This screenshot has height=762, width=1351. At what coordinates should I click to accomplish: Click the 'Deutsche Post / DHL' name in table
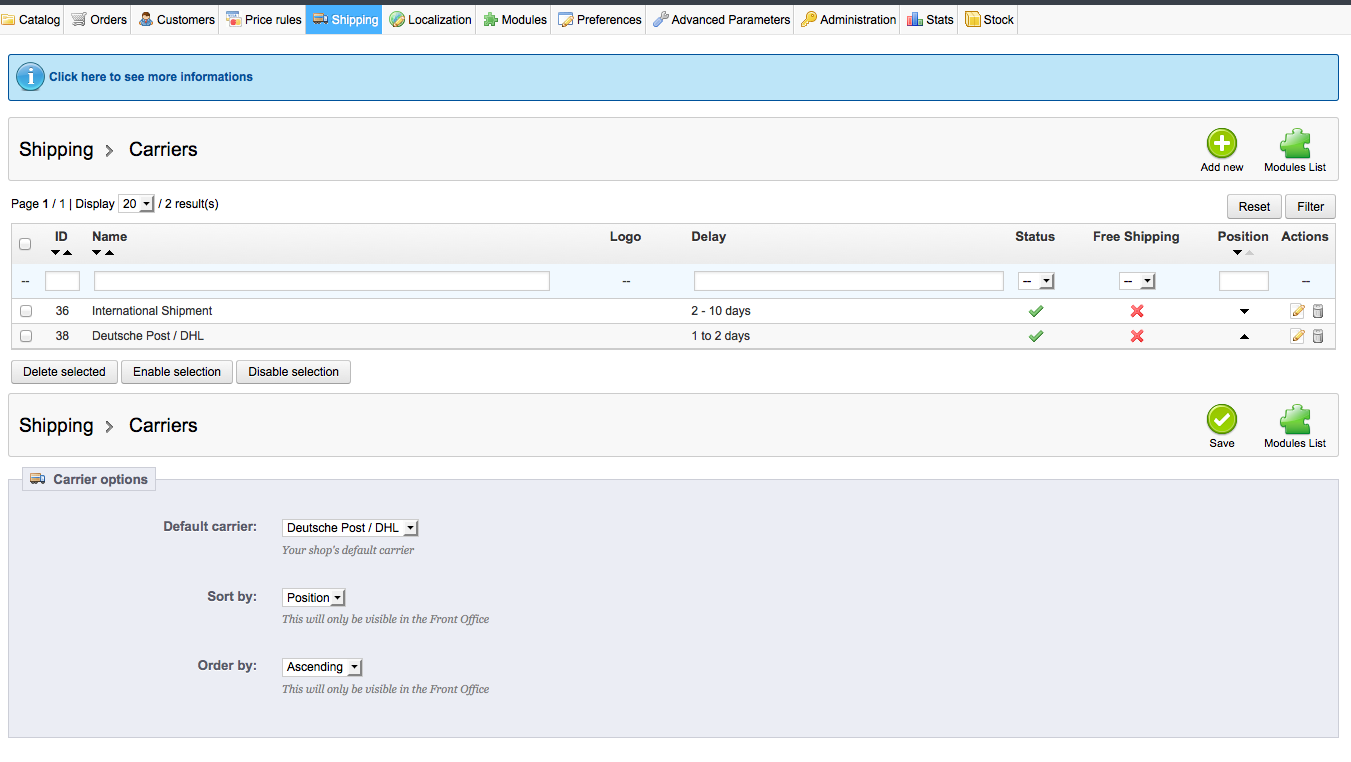[148, 336]
